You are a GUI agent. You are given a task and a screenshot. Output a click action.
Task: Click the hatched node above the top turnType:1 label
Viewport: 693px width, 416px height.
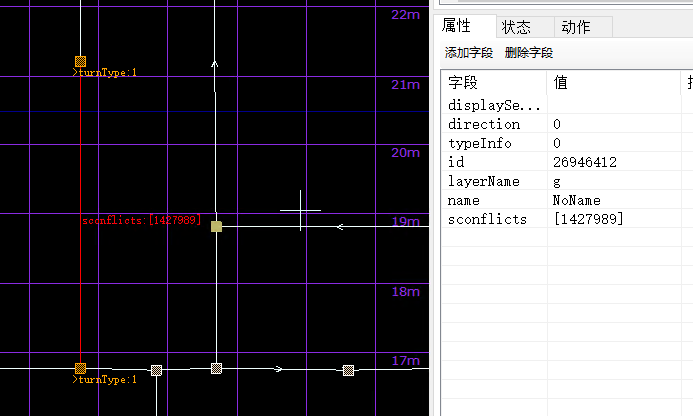(x=80, y=61)
